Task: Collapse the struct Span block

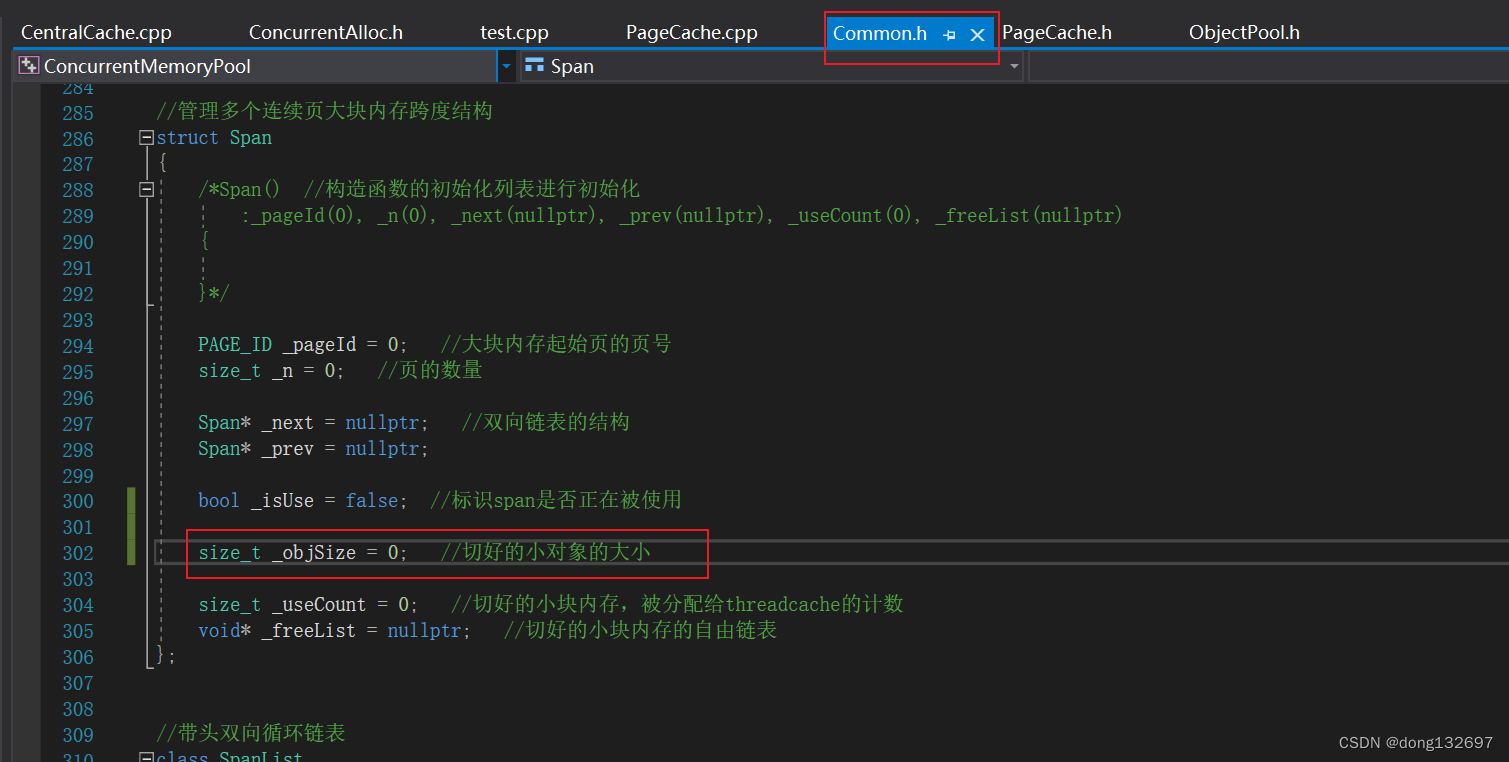Action: (x=147, y=138)
